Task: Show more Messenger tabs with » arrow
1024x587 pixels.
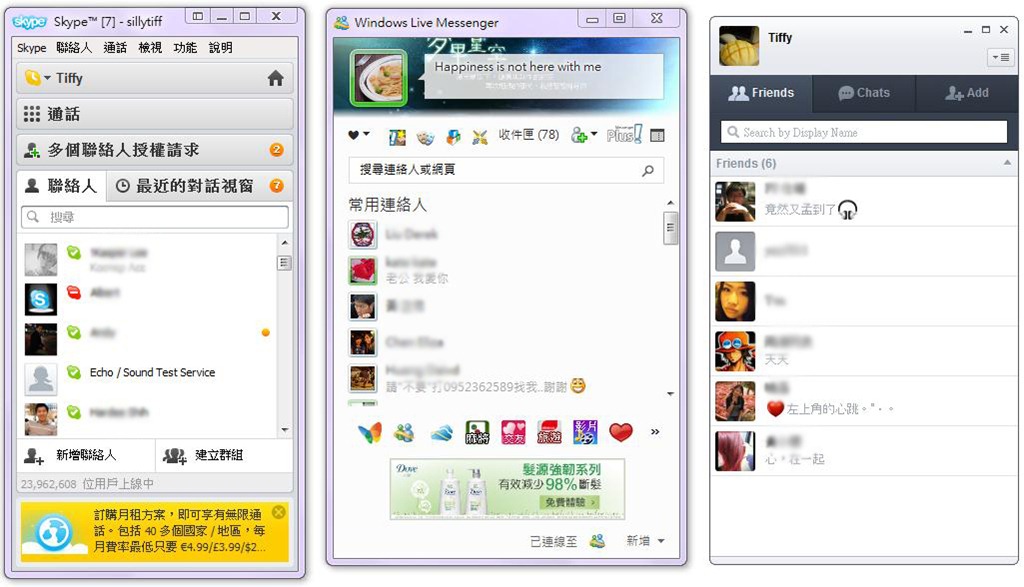Action: point(655,432)
